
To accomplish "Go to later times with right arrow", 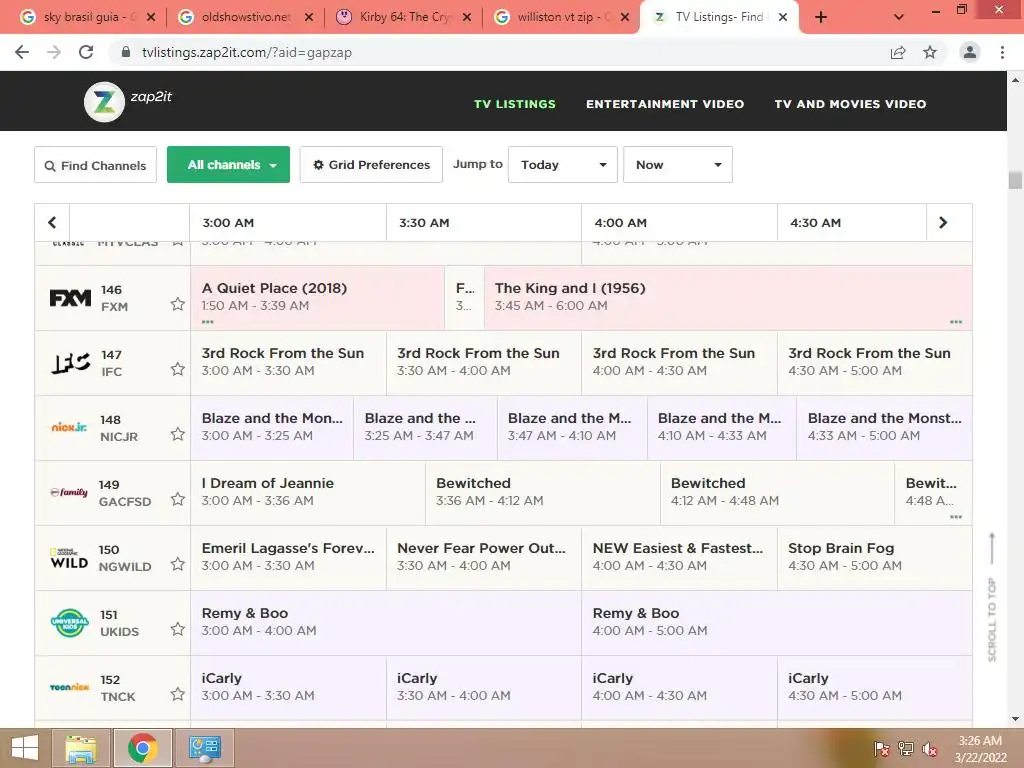I will (943, 223).
